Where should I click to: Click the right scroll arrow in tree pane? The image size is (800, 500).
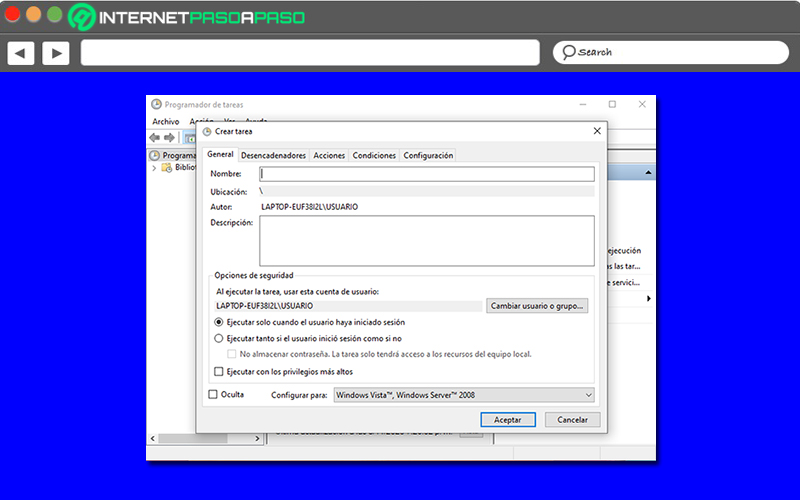[257, 438]
